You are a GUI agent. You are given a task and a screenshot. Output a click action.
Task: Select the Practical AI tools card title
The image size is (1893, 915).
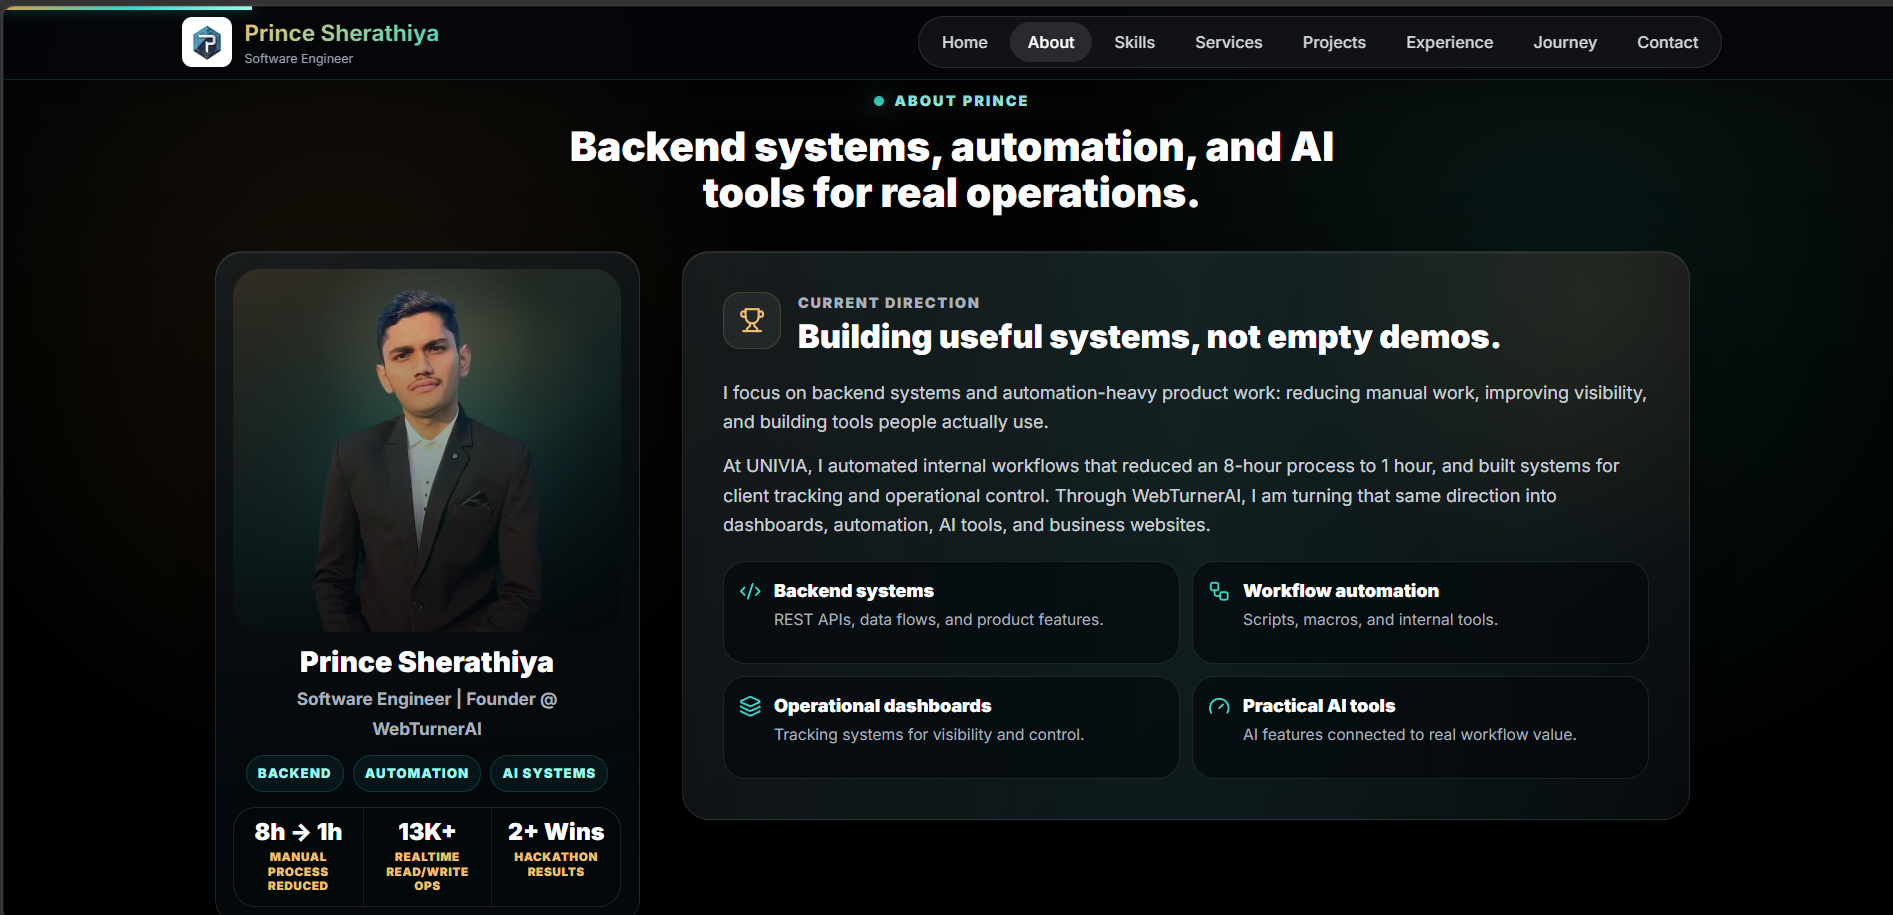[x=1319, y=706]
